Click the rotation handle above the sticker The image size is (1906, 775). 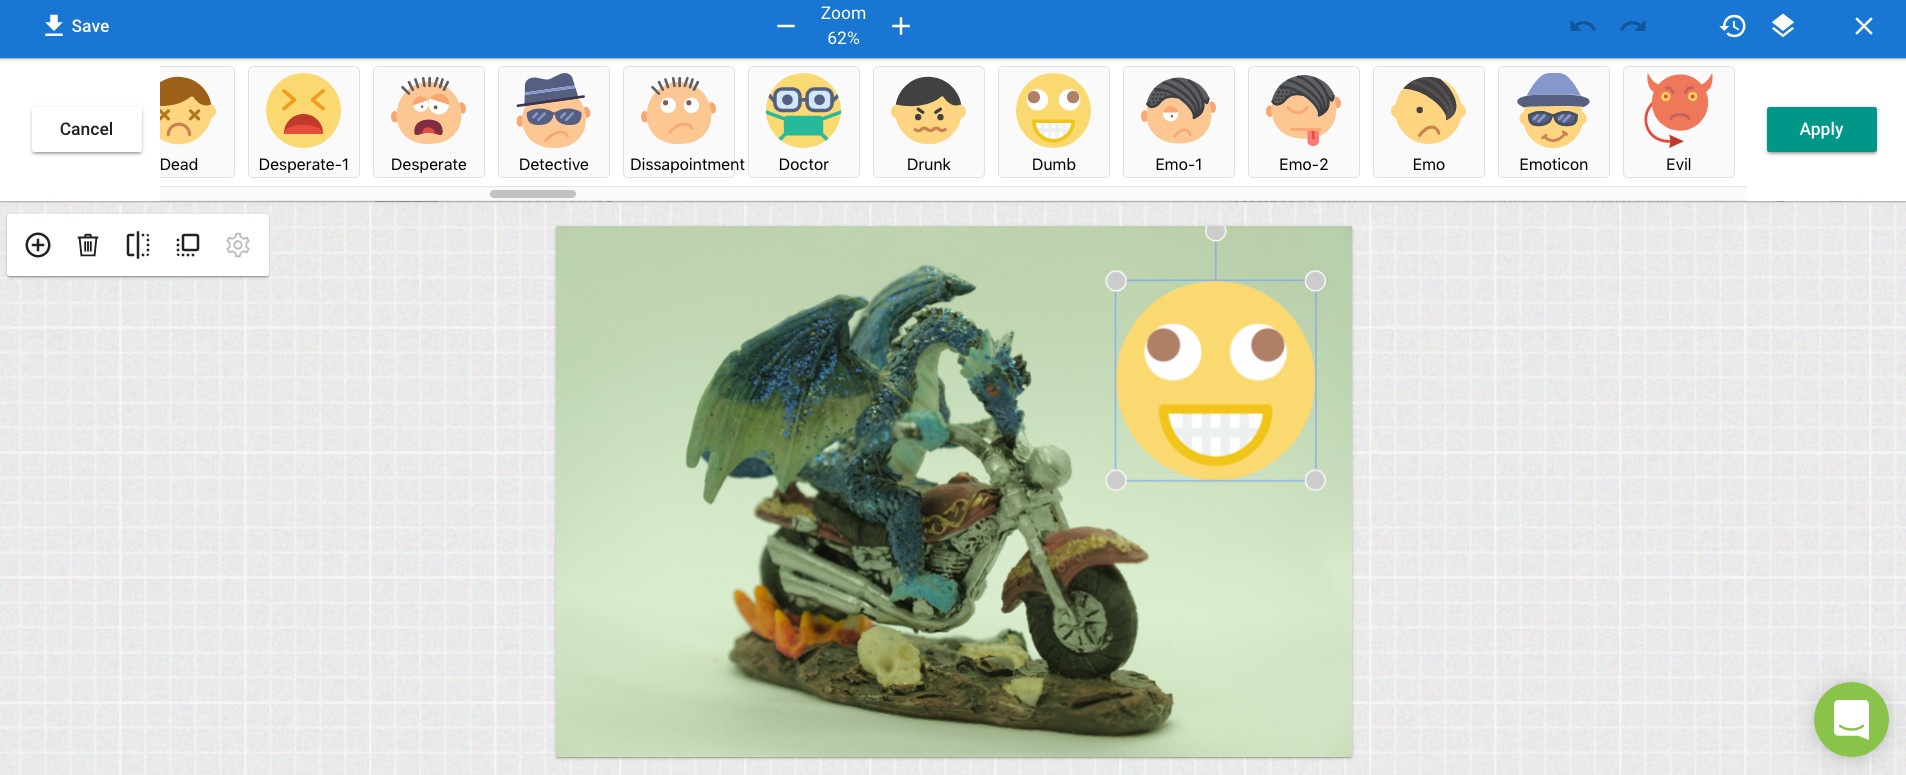click(x=1215, y=232)
